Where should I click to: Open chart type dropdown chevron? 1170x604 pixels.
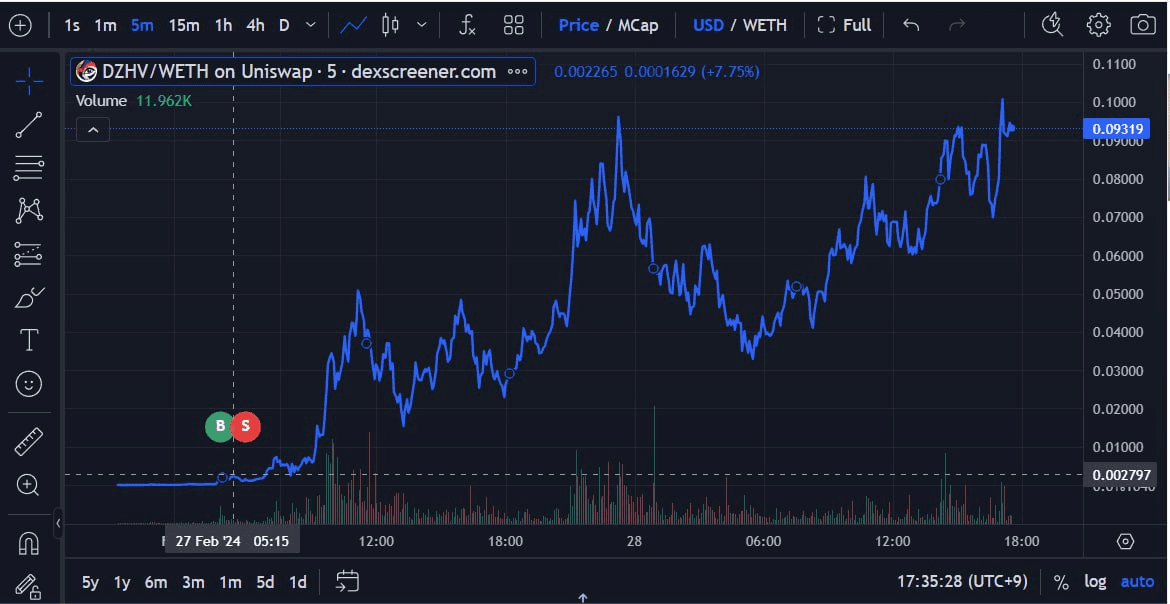click(422, 25)
